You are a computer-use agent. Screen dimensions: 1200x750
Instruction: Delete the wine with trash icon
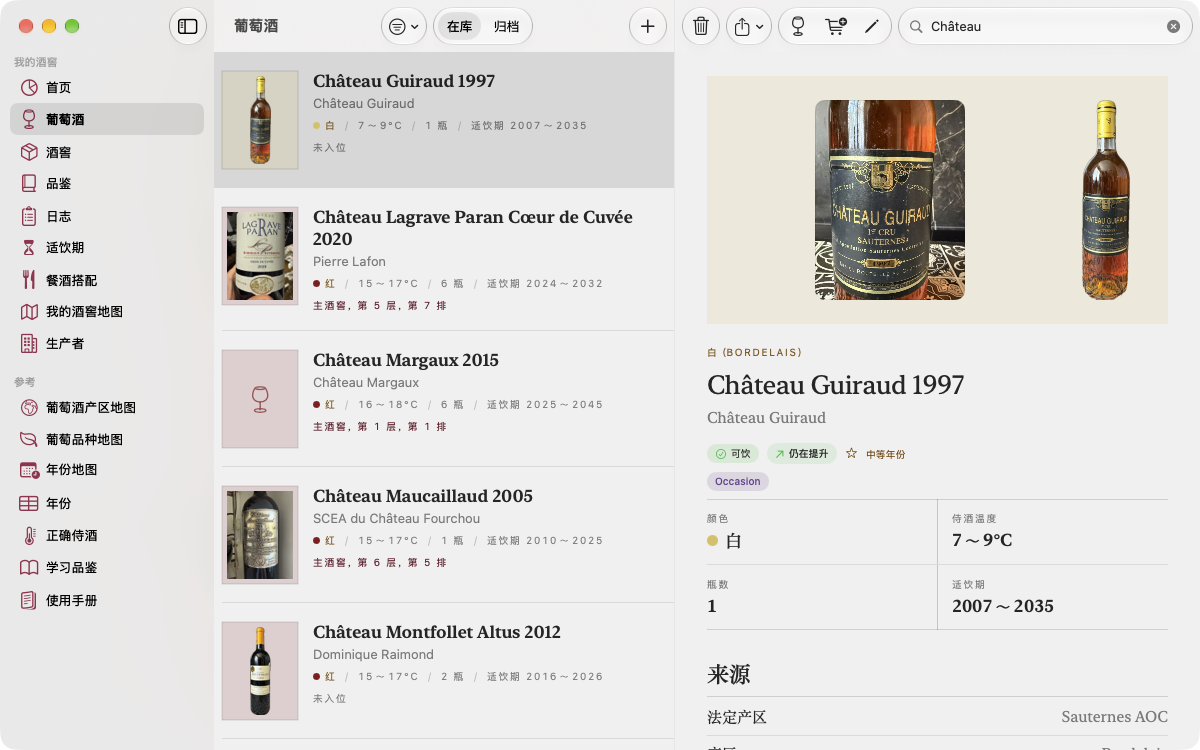point(701,27)
